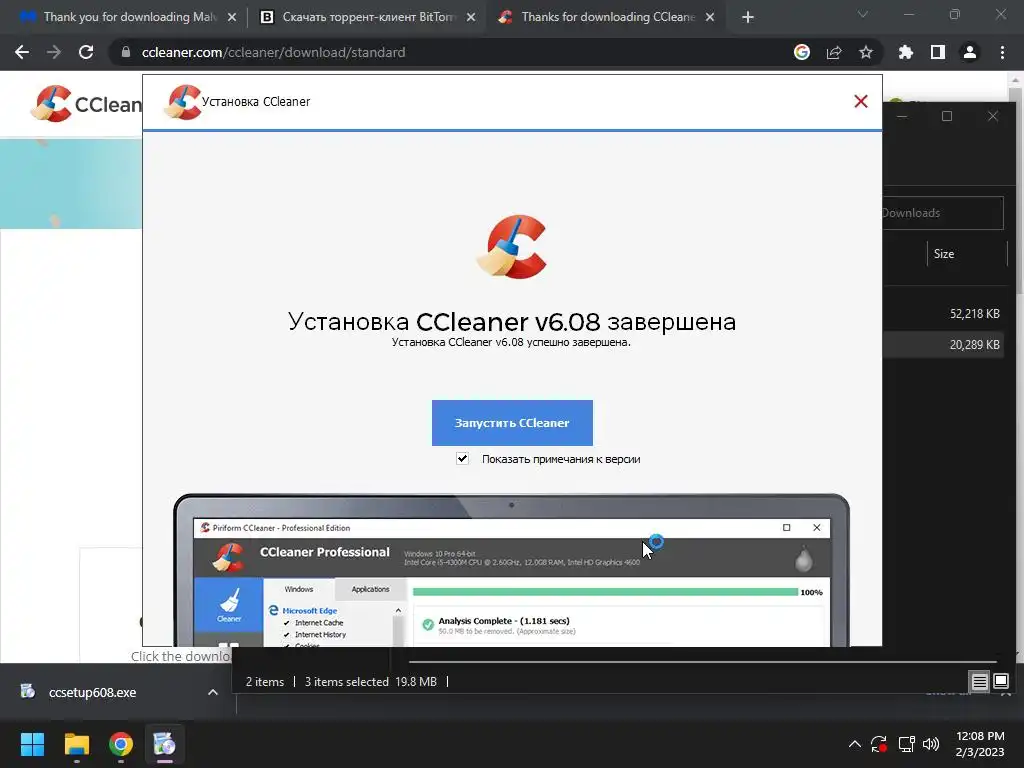Screen dimensions: 1024x768
Task: Close the BitTorrent browser tab
Action: click(x=471, y=18)
